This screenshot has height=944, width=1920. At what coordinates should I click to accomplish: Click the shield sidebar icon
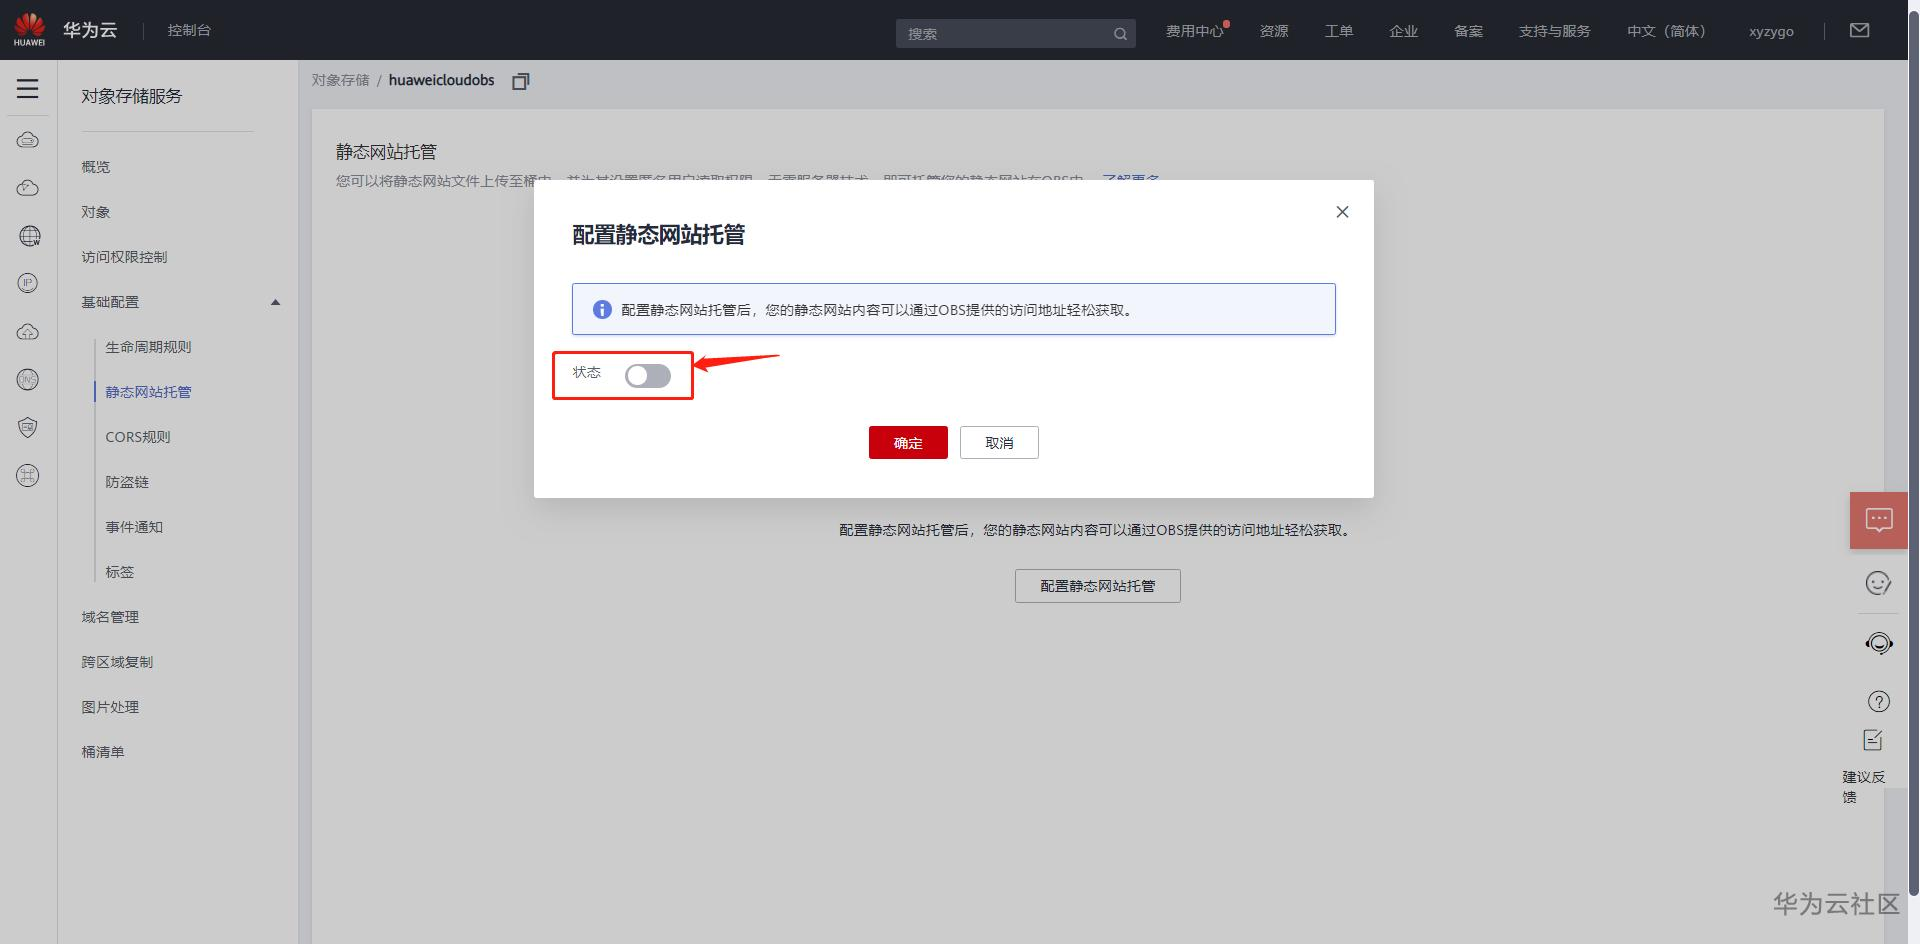28,428
